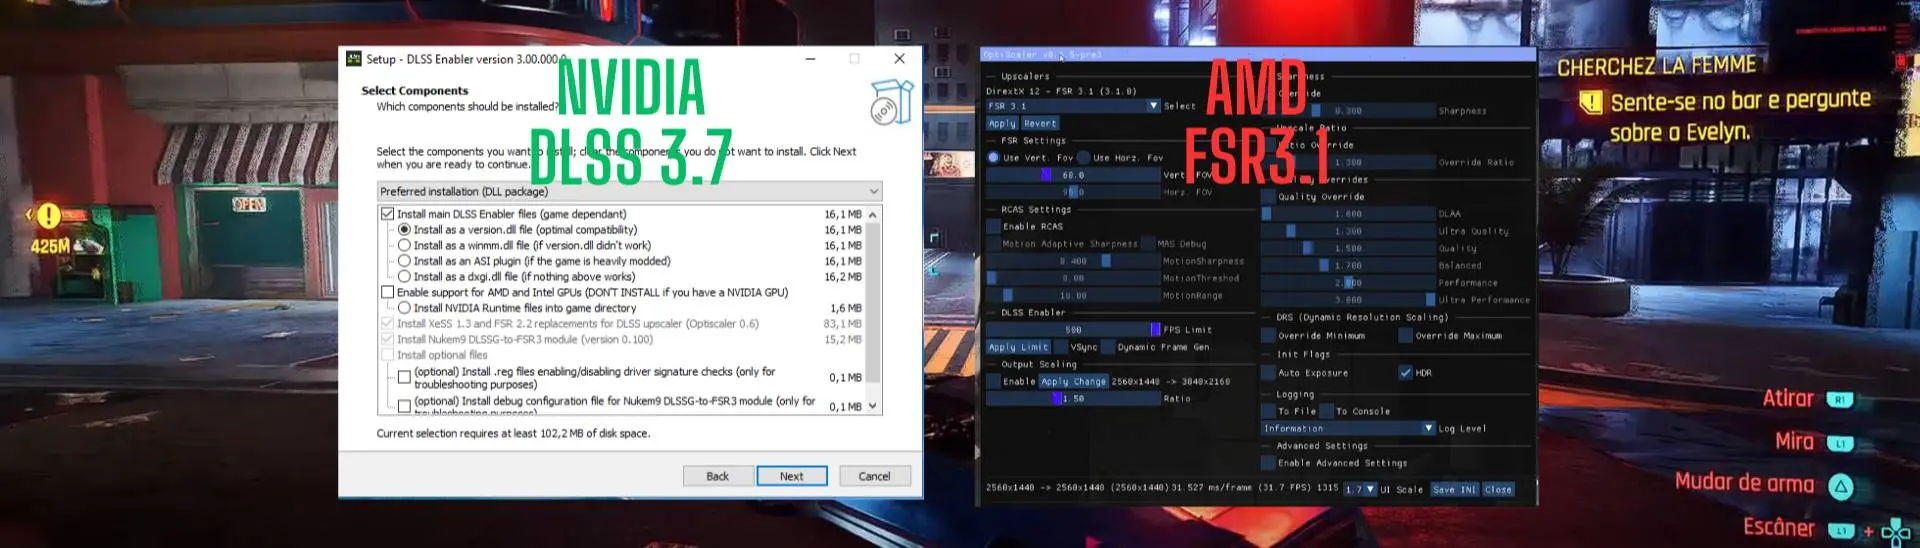
Task: Cancel the DLSS Enabler setup
Action: [x=875, y=476]
